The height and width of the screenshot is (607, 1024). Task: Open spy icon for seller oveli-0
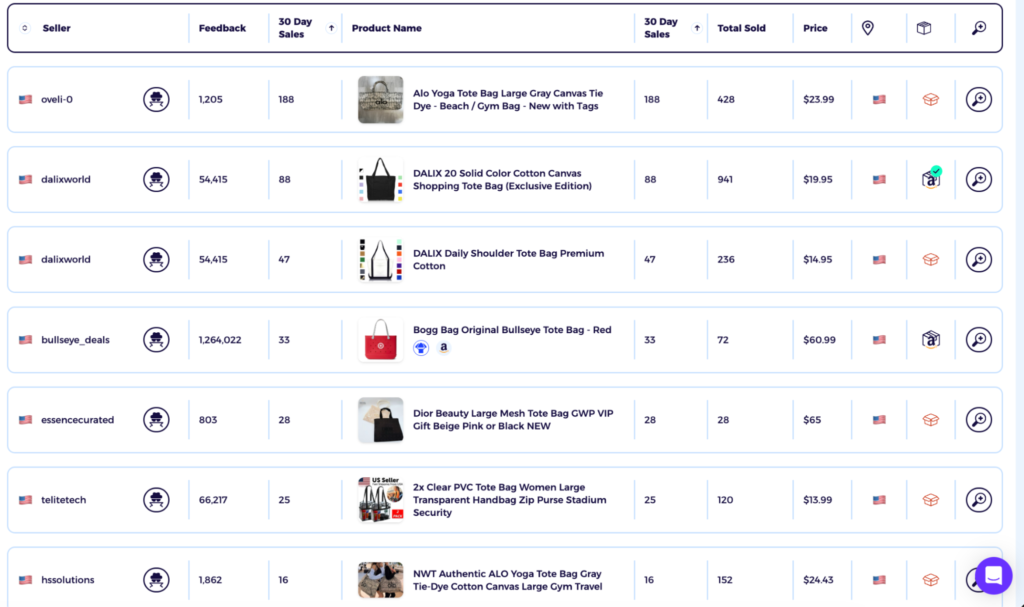[x=156, y=99]
